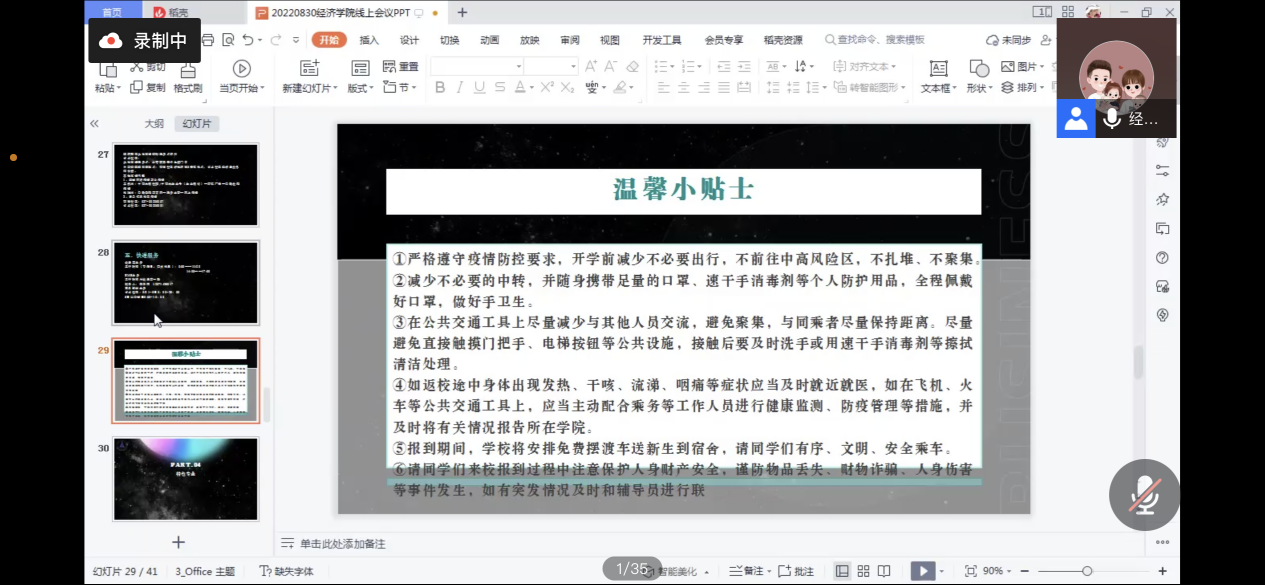The image size is (1265, 585).
Task: Select slide 30 thumbnail
Action: tap(185, 479)
